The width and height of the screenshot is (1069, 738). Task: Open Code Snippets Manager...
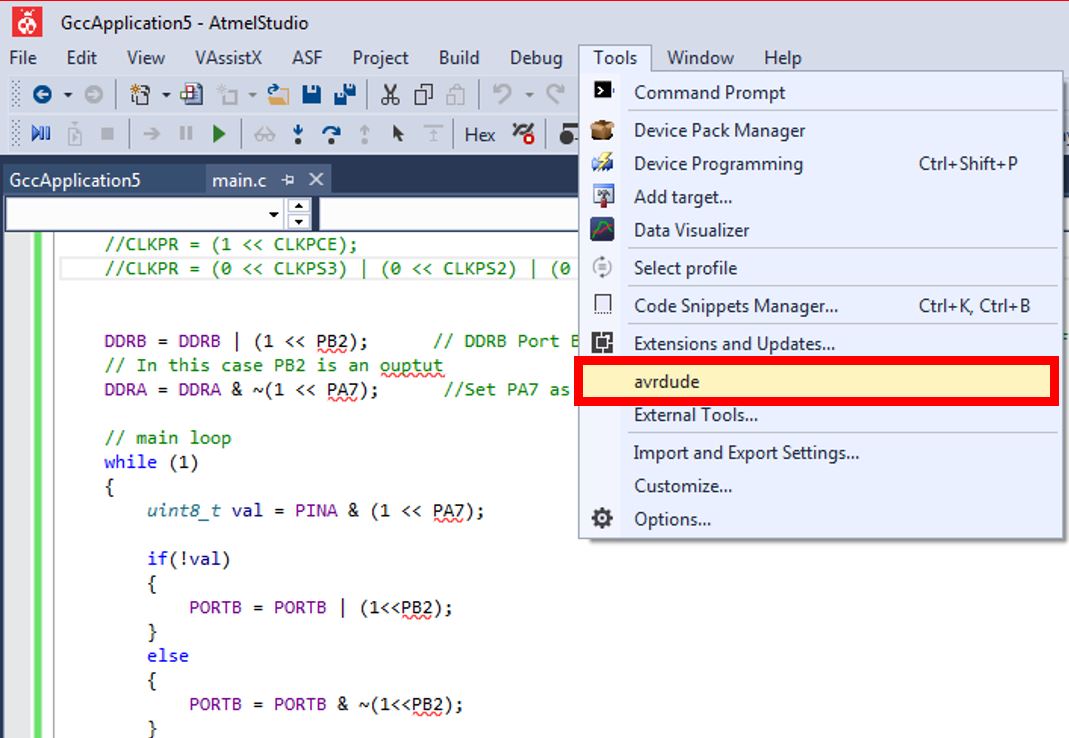[820, 306]
